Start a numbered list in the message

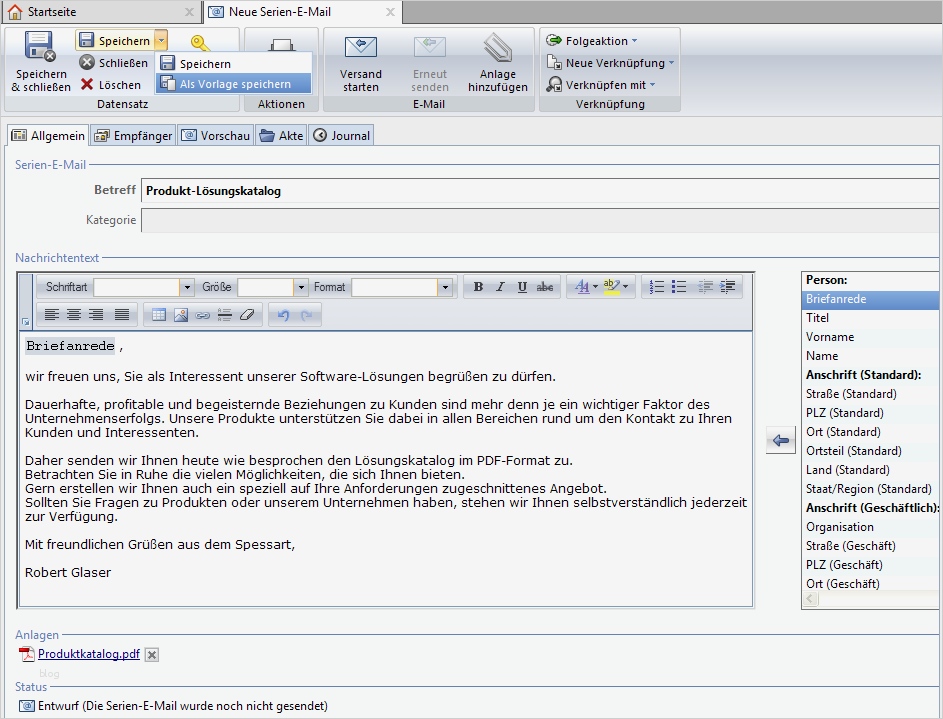click(655, 287)
